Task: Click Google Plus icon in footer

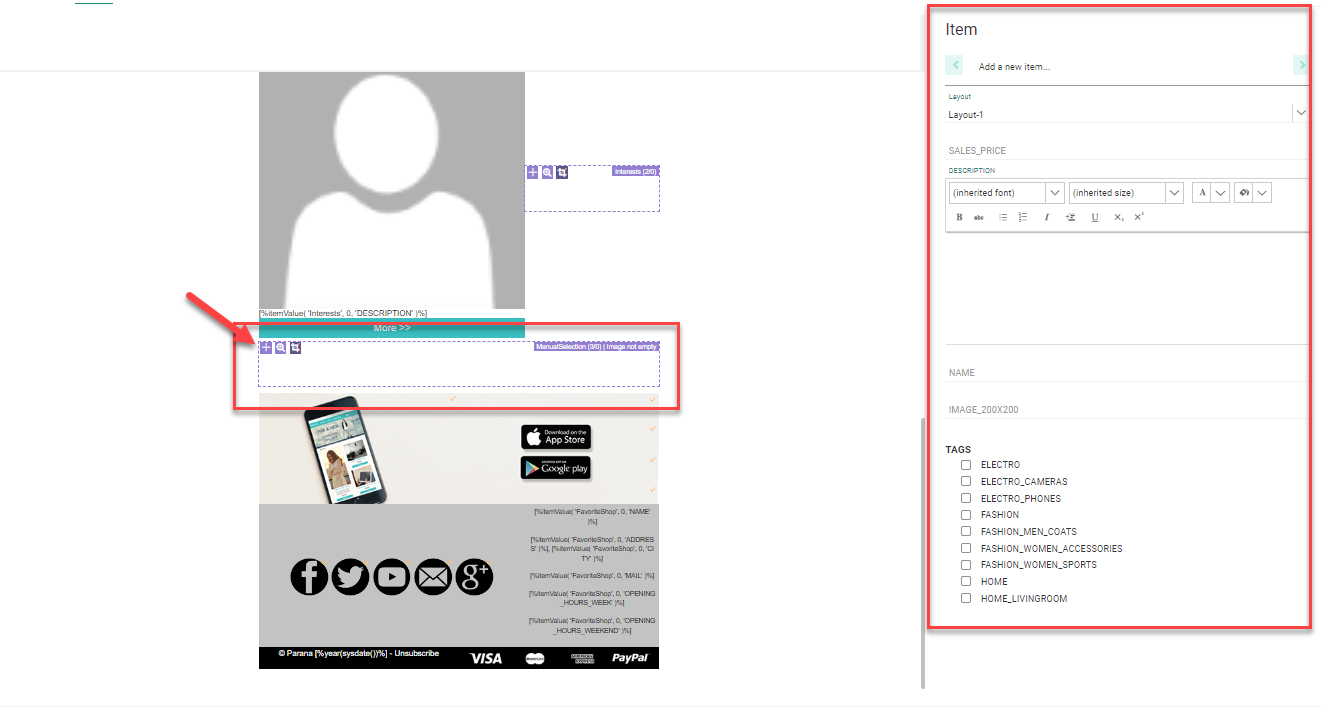Action: 474,577
